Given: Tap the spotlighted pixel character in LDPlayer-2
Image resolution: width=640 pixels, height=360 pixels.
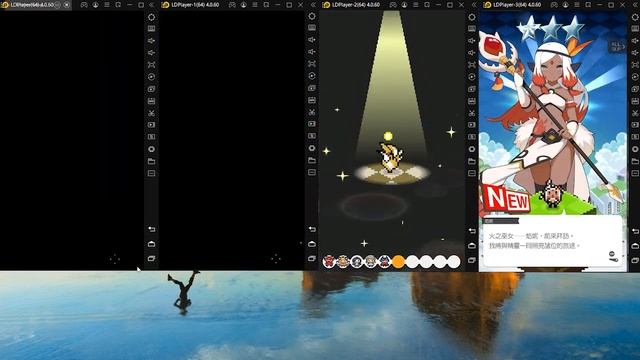Looking at the screenshot, I should click(391, 157).
